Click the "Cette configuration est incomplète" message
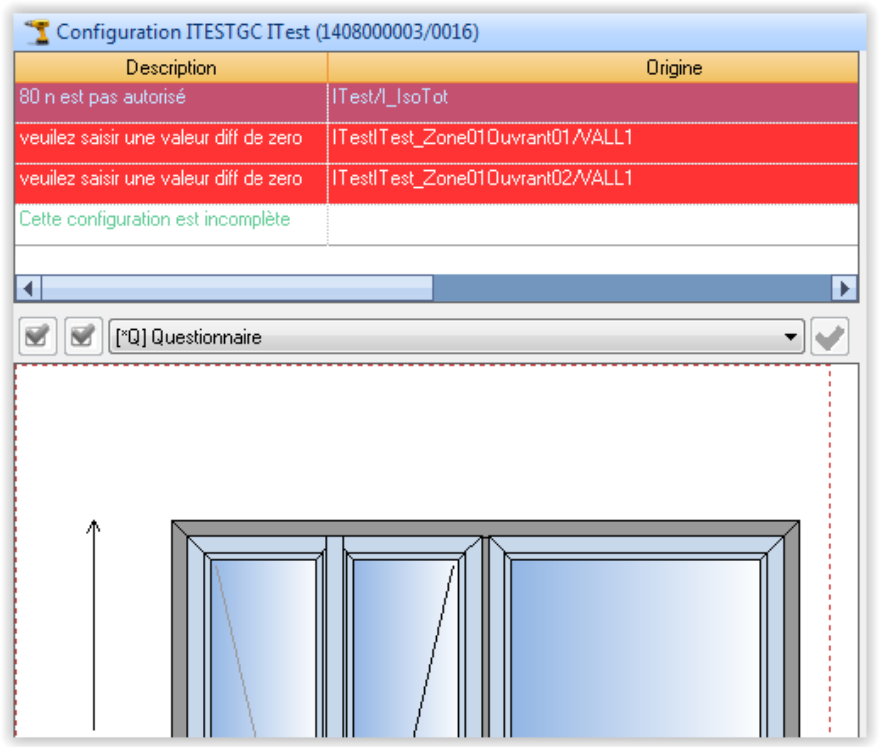Viewport: 880px width, 747px height. pyautogui.click(x=155, y=219)
